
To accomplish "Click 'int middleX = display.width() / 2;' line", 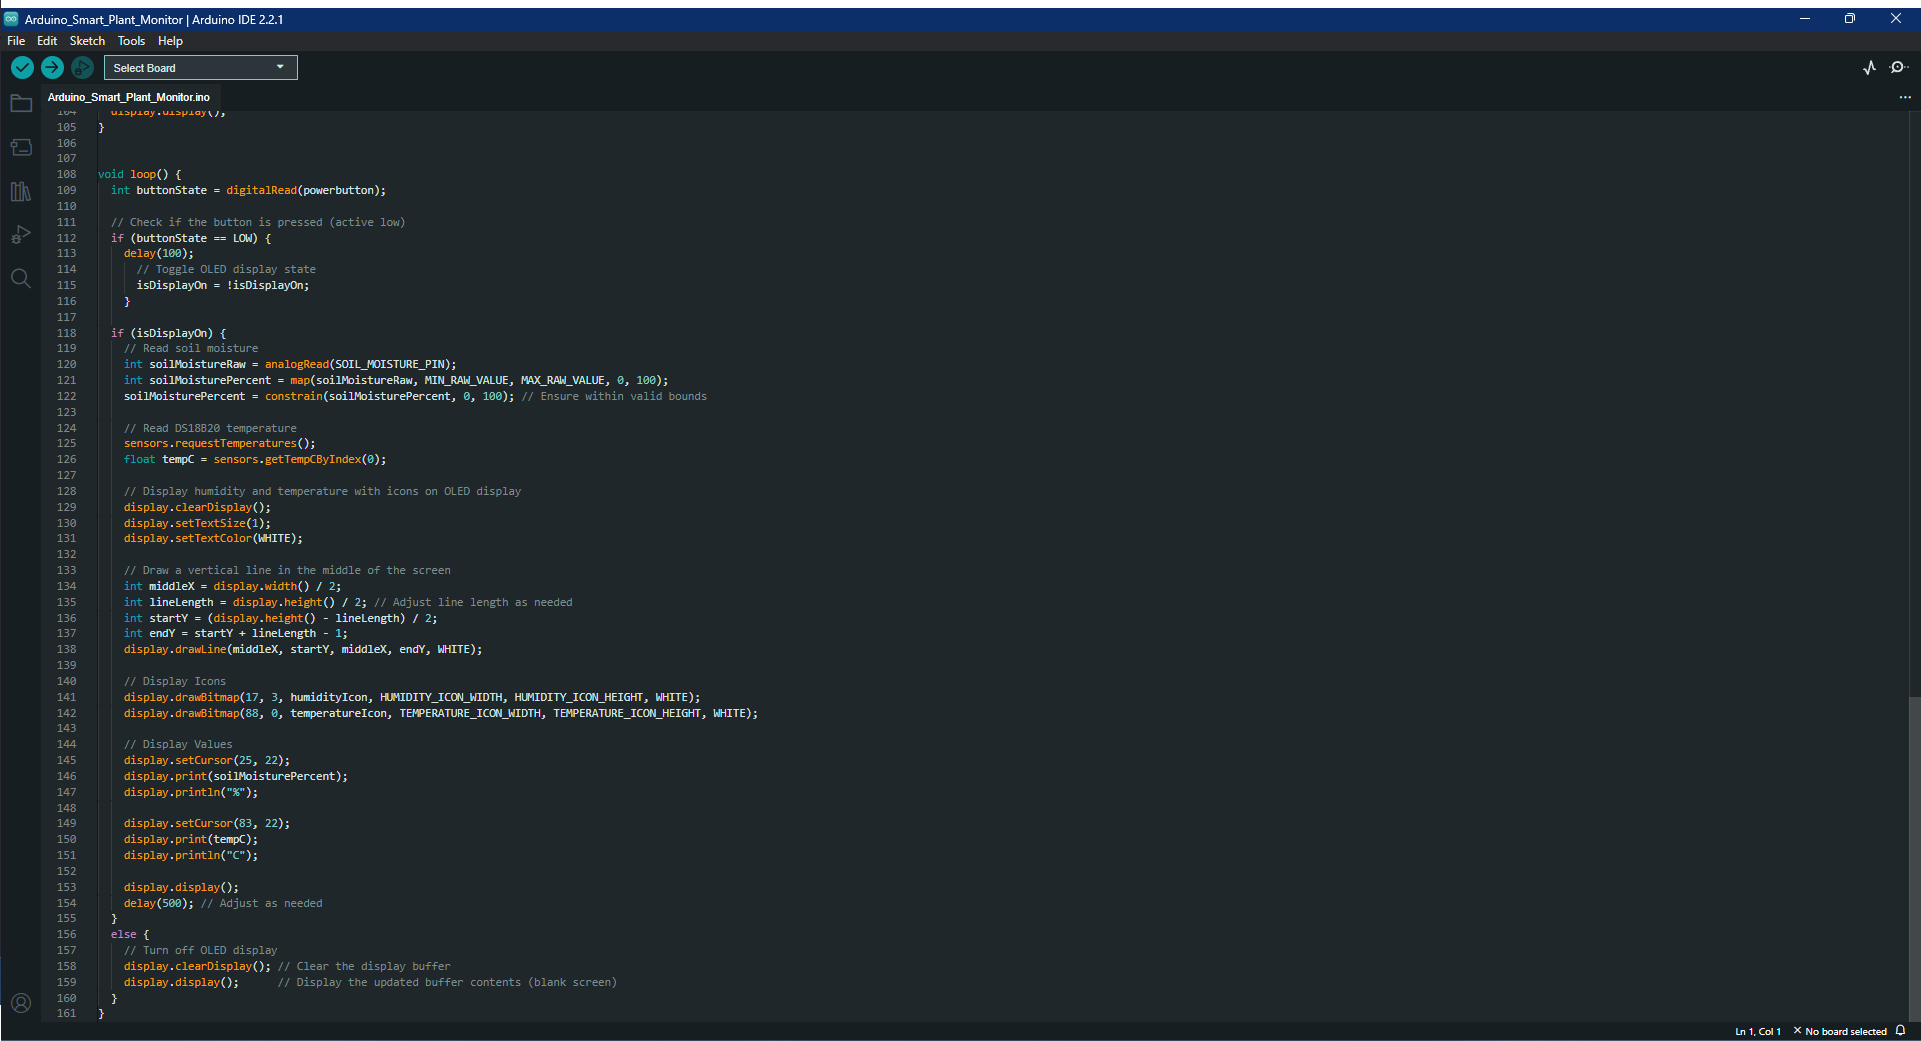I will click(x=232, y=586).
